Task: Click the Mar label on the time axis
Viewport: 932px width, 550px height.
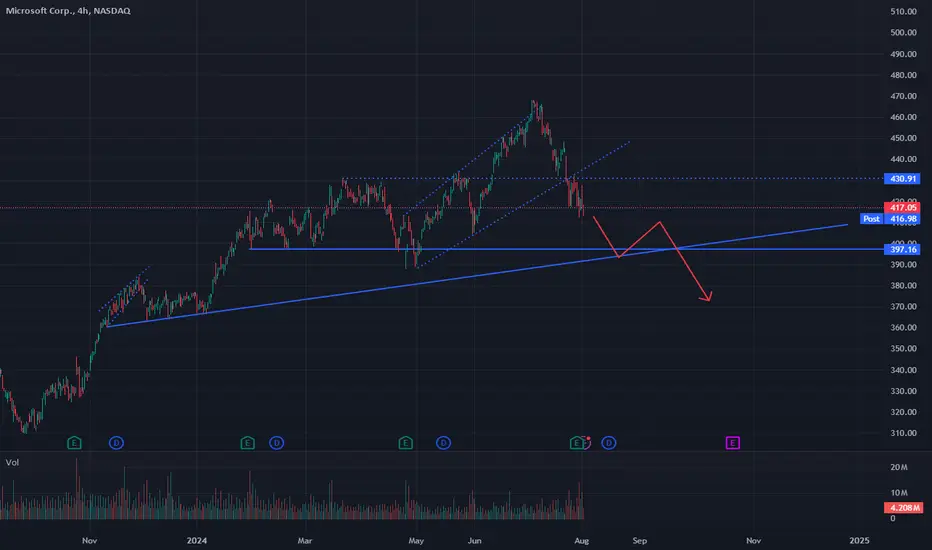Action: [x=305, y=540]
